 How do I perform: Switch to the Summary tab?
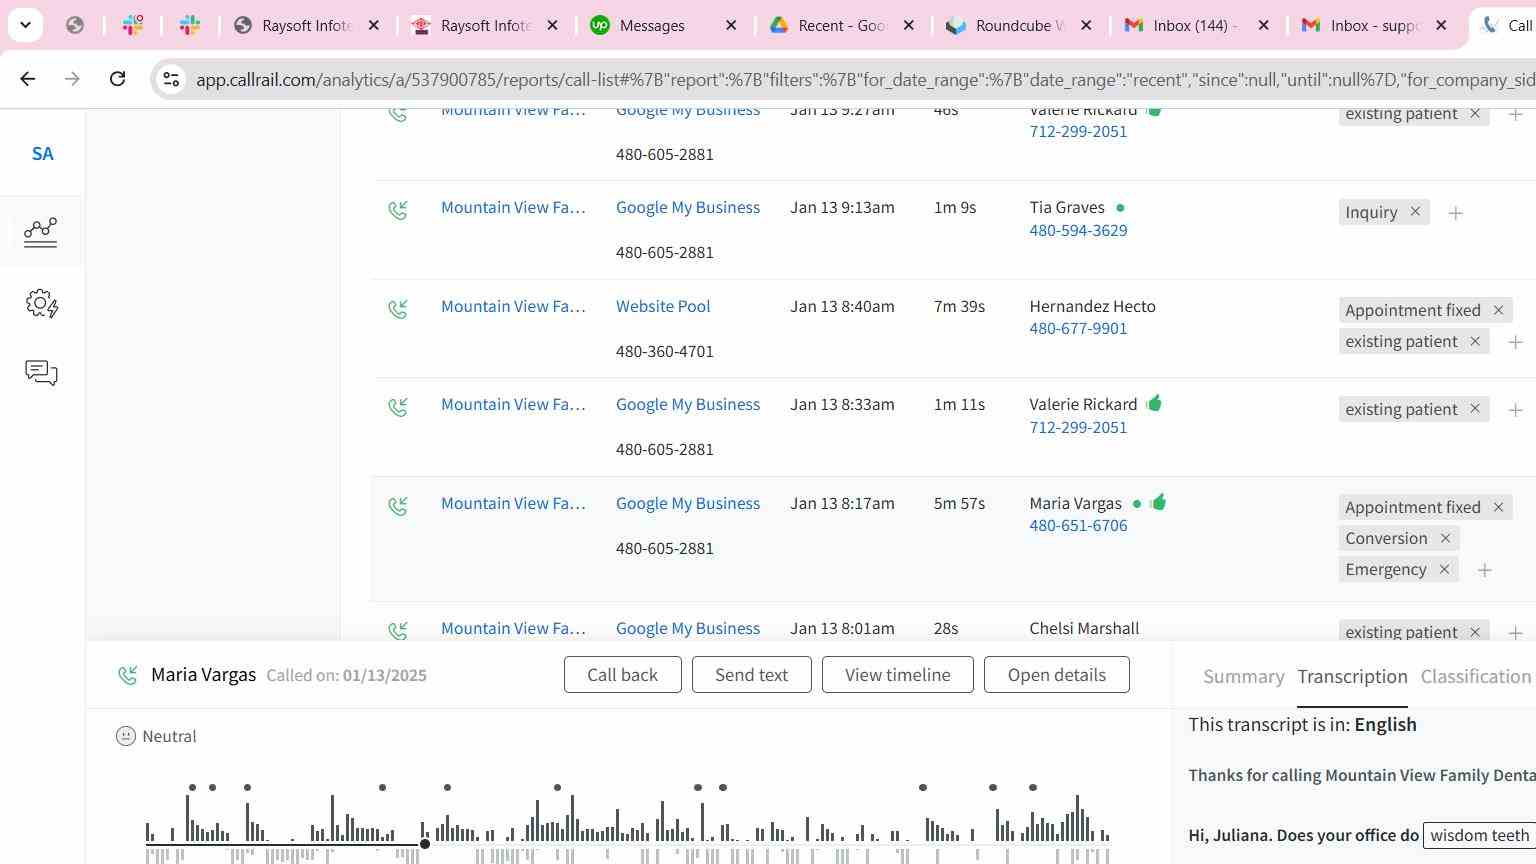point(1244,677)
